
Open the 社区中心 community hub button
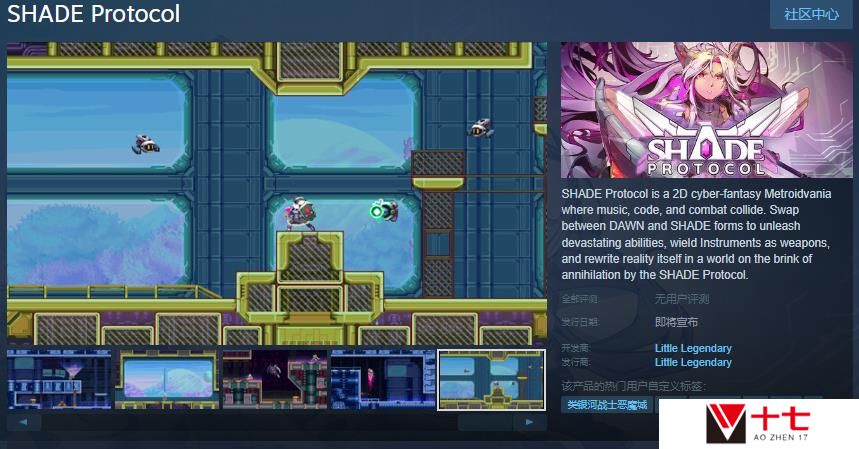811,14
